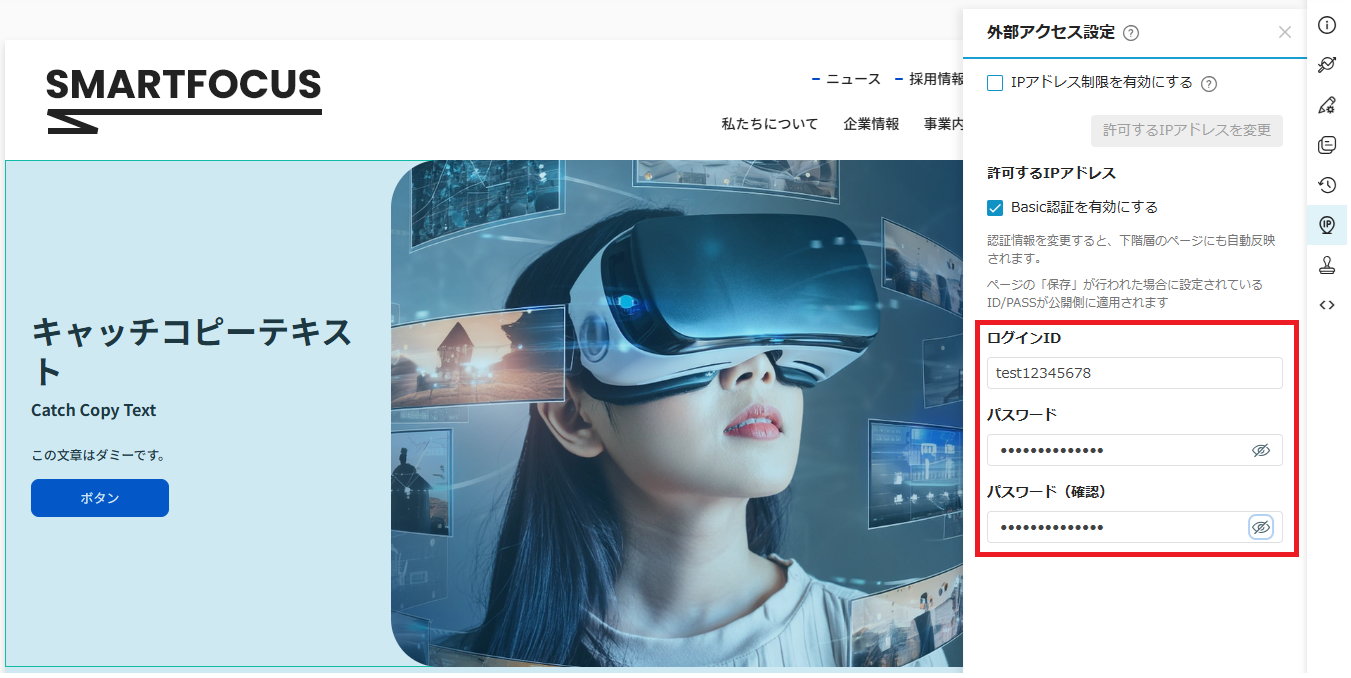1351x678 pixels.
Task: Click the ログインID input field
Action: tap(1135, 373)
